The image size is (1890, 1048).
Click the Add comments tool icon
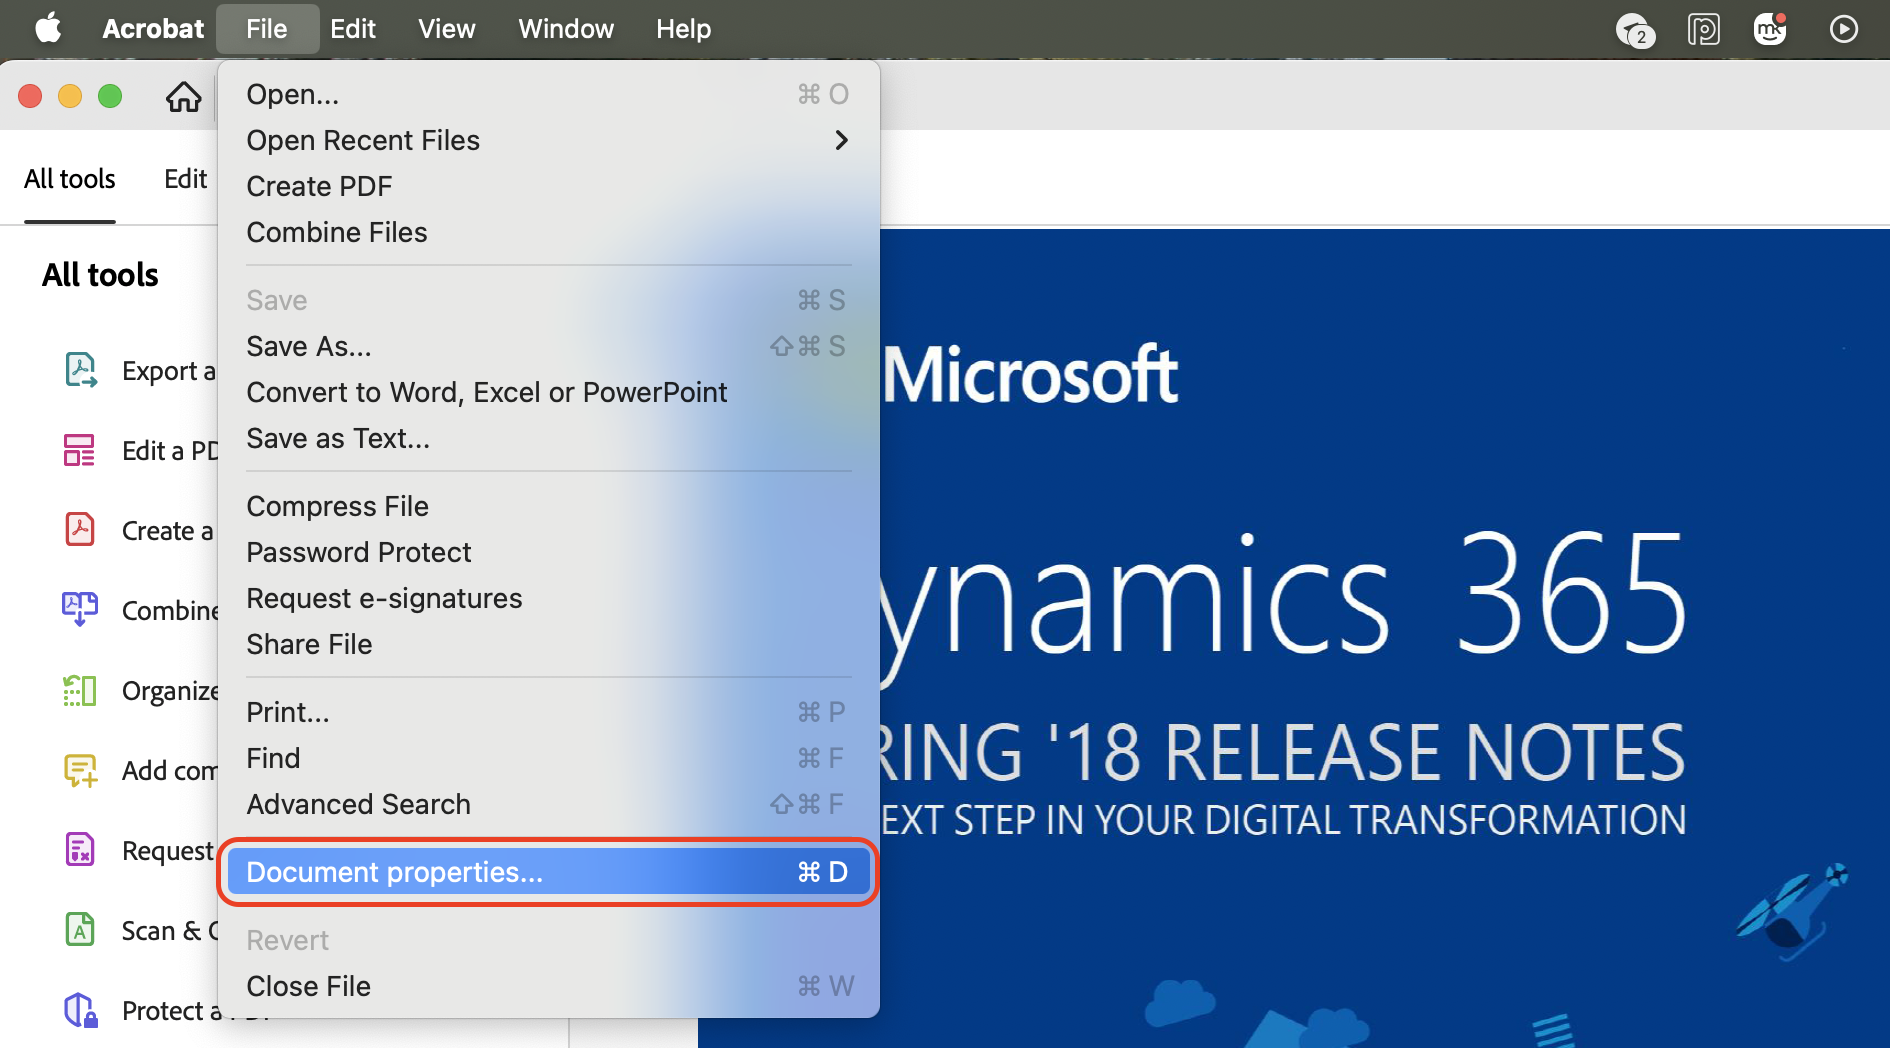[79, 769]
